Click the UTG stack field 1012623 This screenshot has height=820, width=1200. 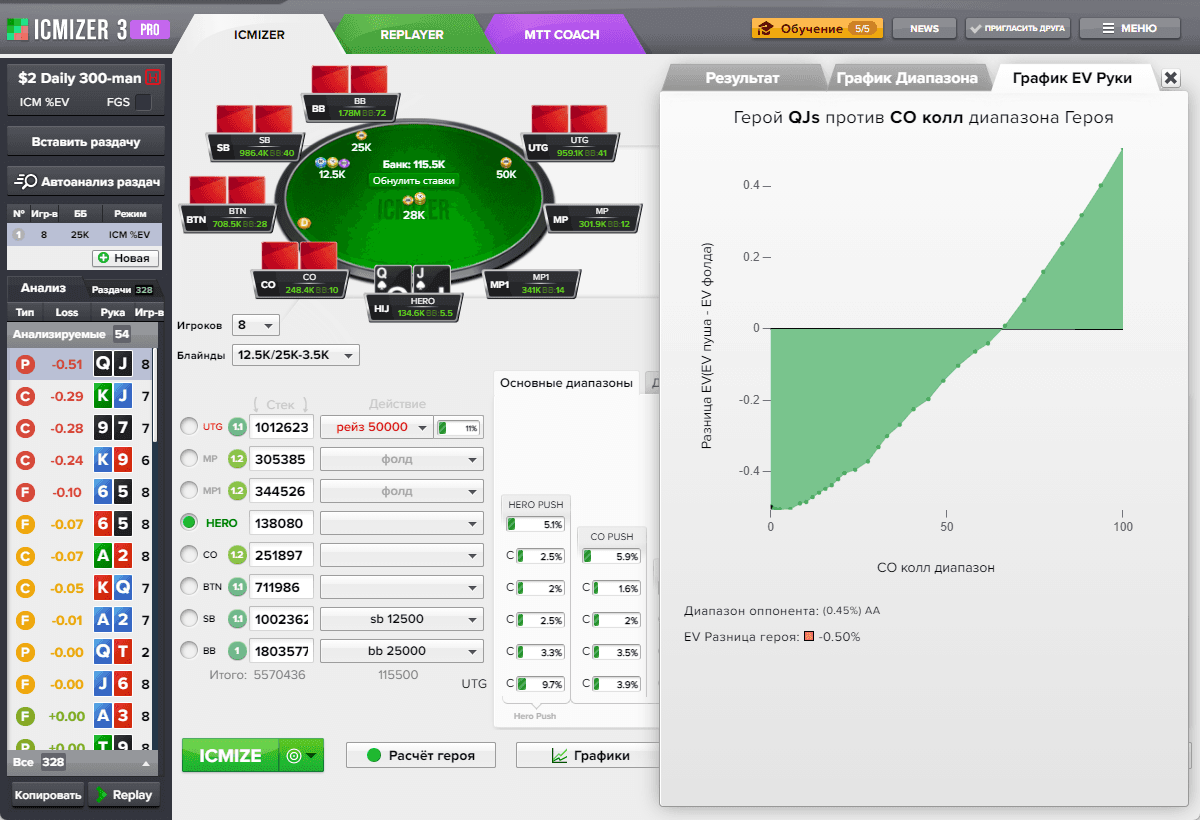click(281, 427)
